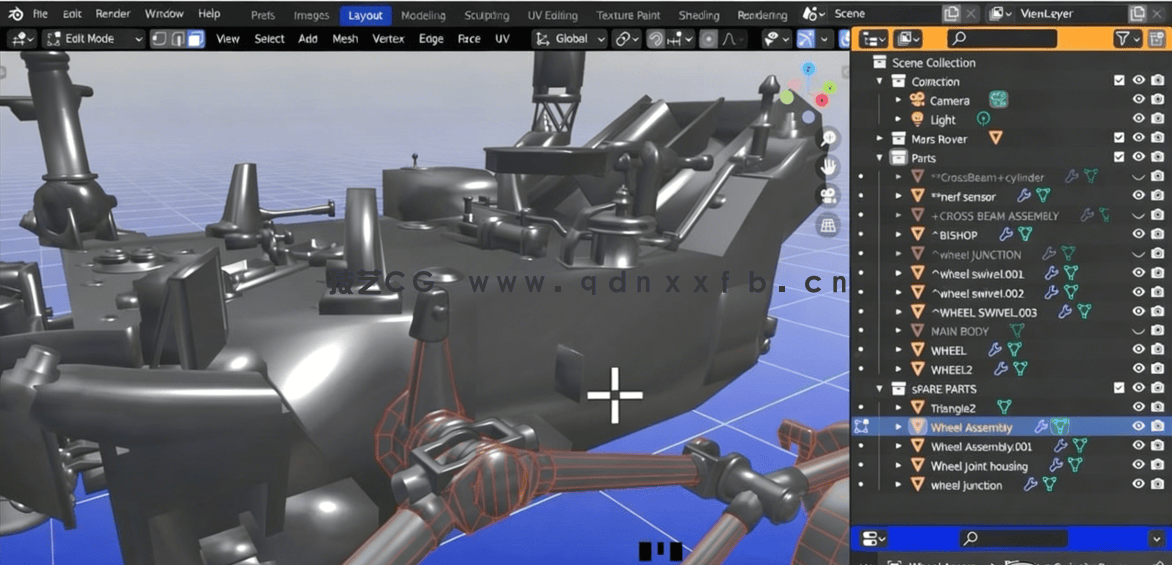
Task: Click wrench icon on Wheel joint housing row
Action: tap(1056, 466)
